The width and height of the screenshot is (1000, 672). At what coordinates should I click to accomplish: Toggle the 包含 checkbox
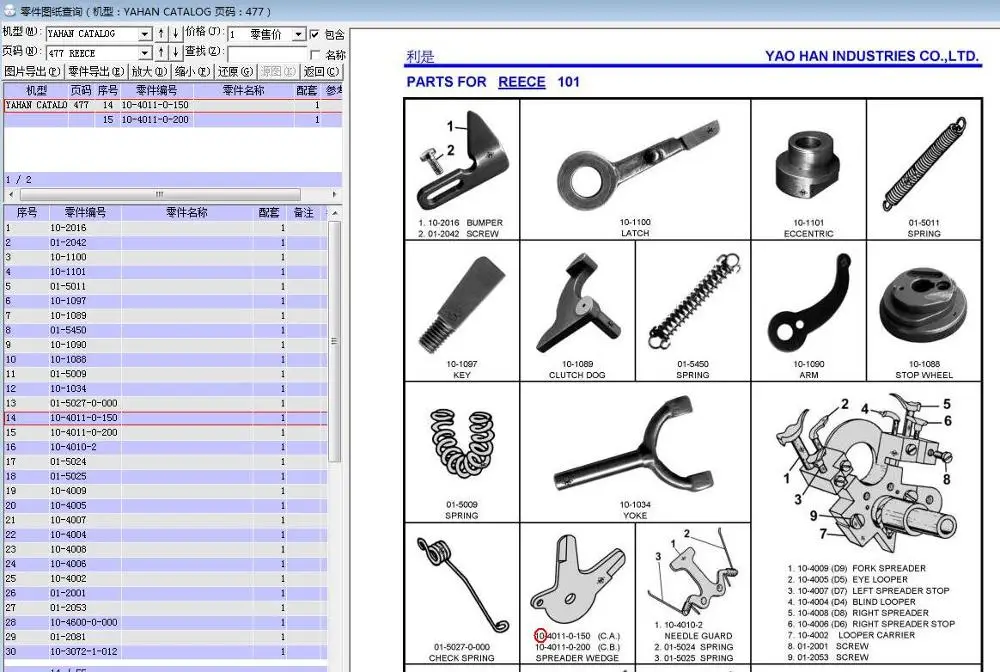coord(314,34)
